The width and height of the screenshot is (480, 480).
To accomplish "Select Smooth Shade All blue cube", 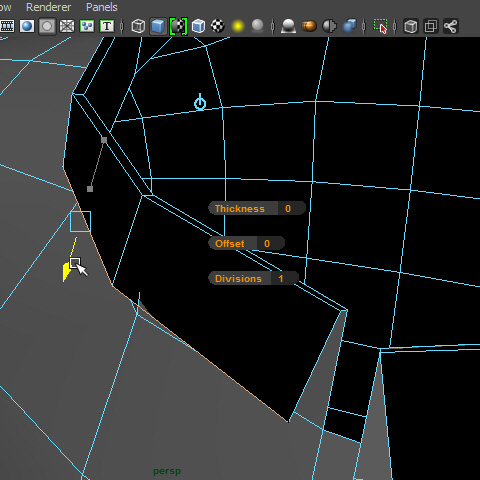I will 158,26.
